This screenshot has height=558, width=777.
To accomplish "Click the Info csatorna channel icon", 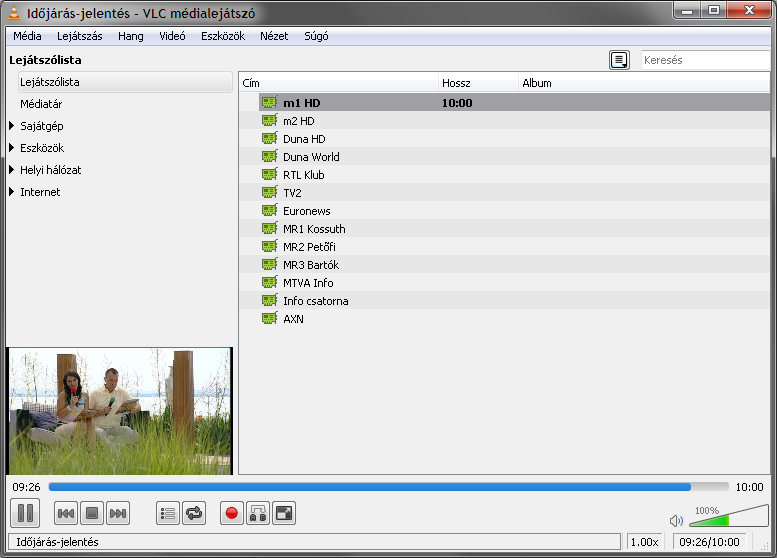I will coord(270,300).
